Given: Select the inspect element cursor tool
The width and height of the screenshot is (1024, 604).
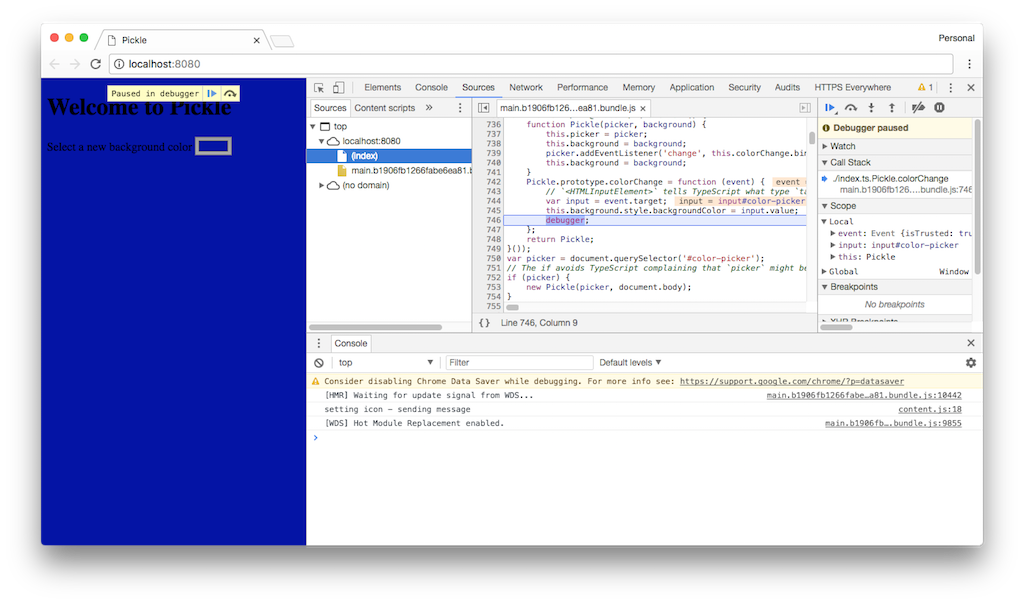Looking at the screenshot, I should click(x=318, y=87).
